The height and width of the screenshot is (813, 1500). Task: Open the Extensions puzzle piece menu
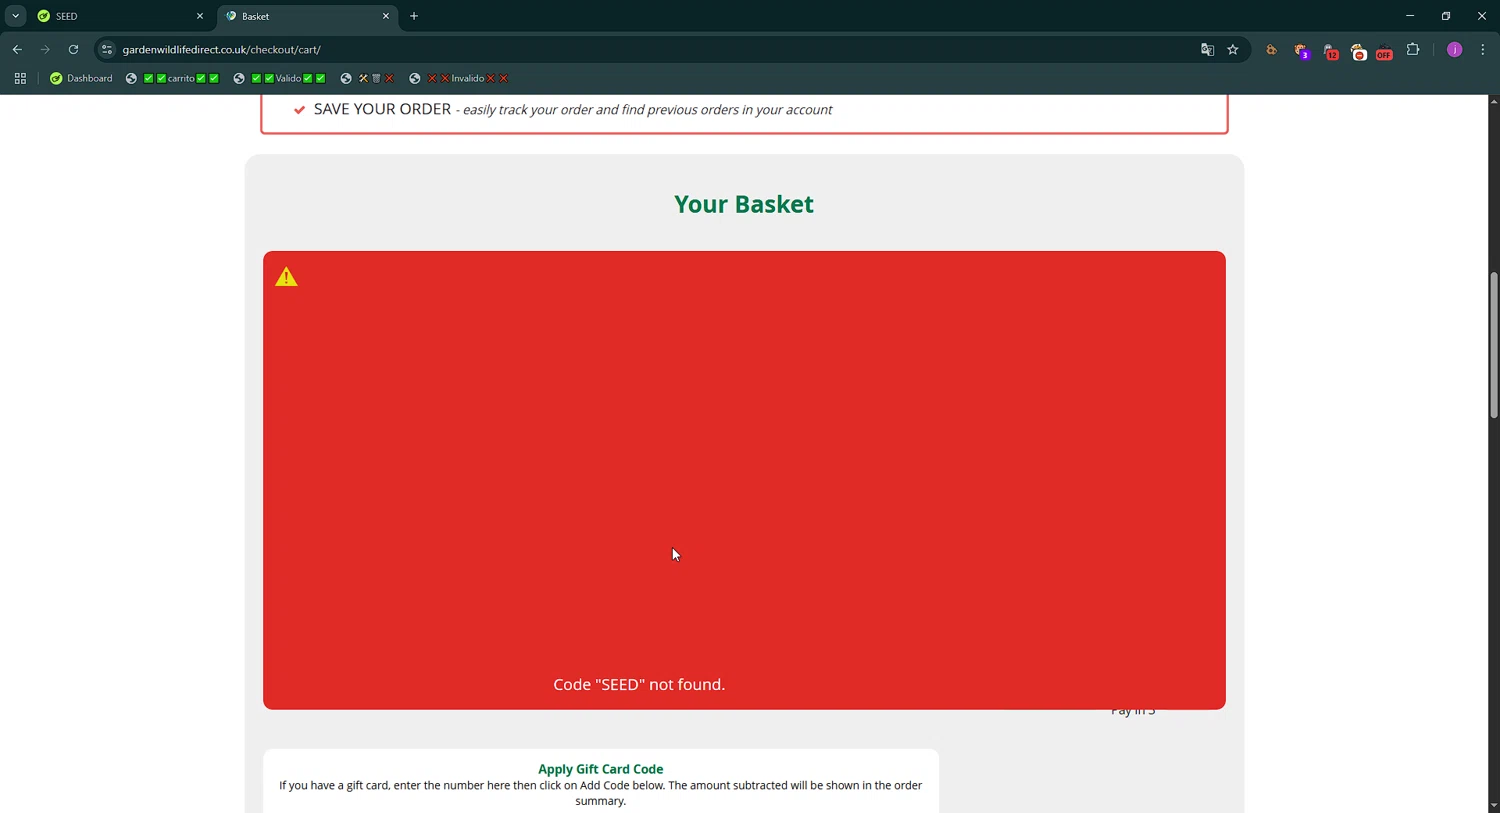click(x=1413, y=49)
